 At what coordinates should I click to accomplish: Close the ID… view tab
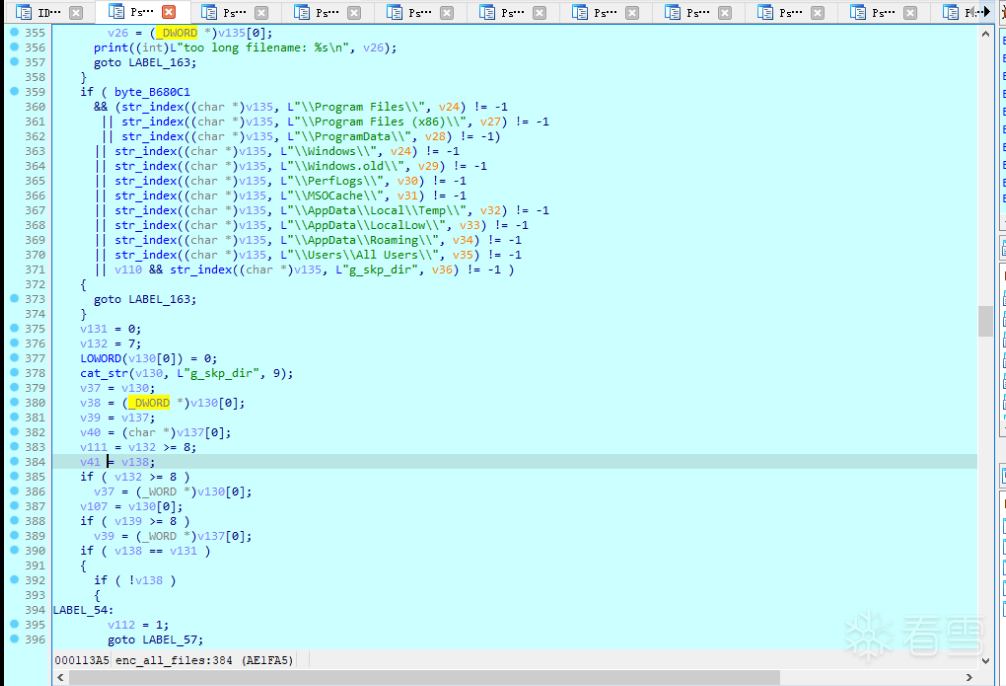76,12
